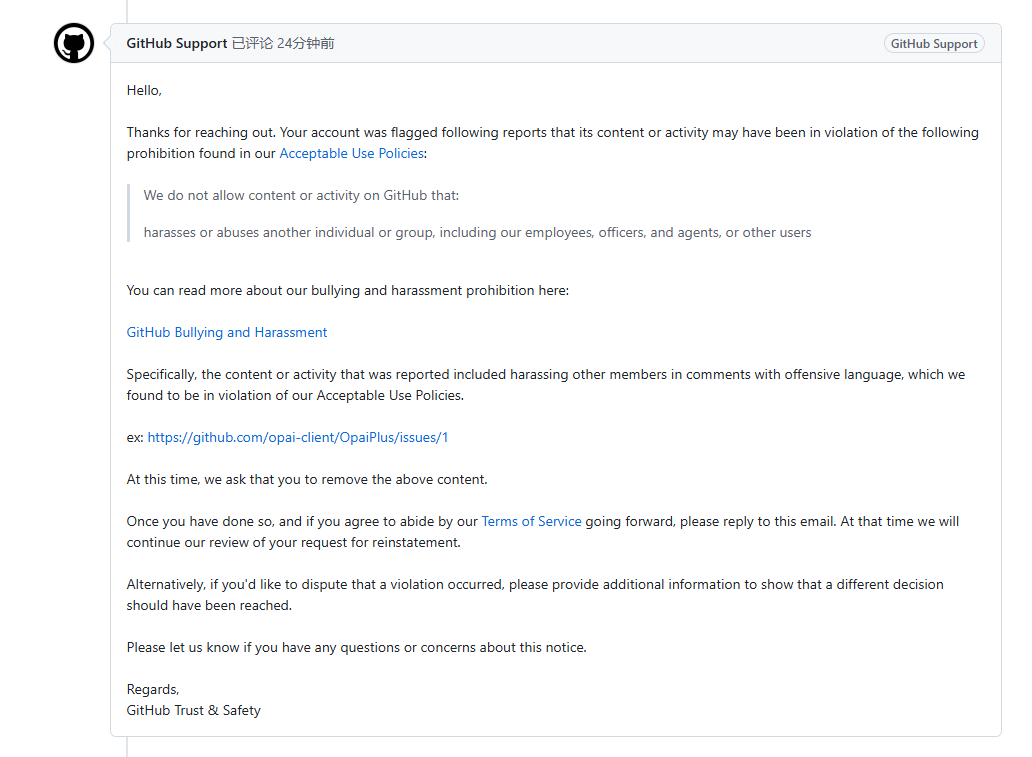Click the GitHub Support author name
This screenshot has width=1032, height=757.
point(176,43)
